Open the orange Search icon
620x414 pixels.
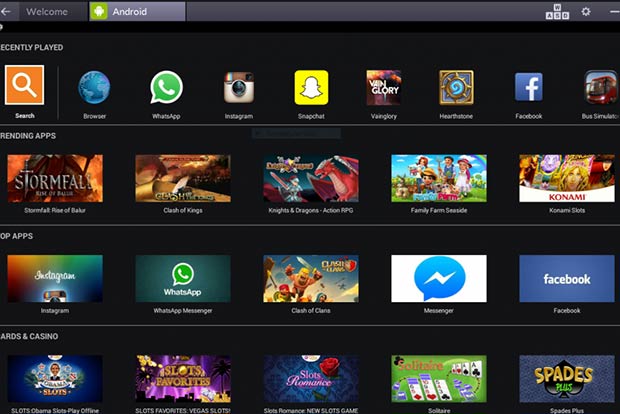point(25,85)
